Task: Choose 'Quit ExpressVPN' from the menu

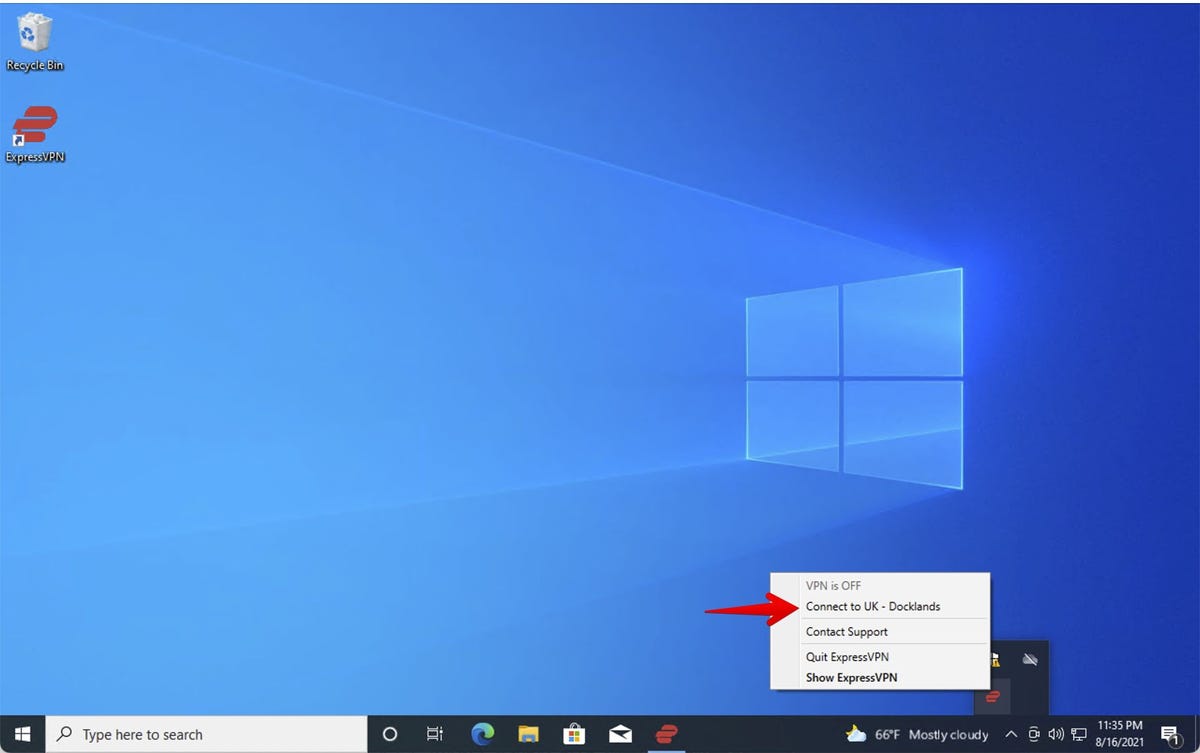Action: pos(847,657)
